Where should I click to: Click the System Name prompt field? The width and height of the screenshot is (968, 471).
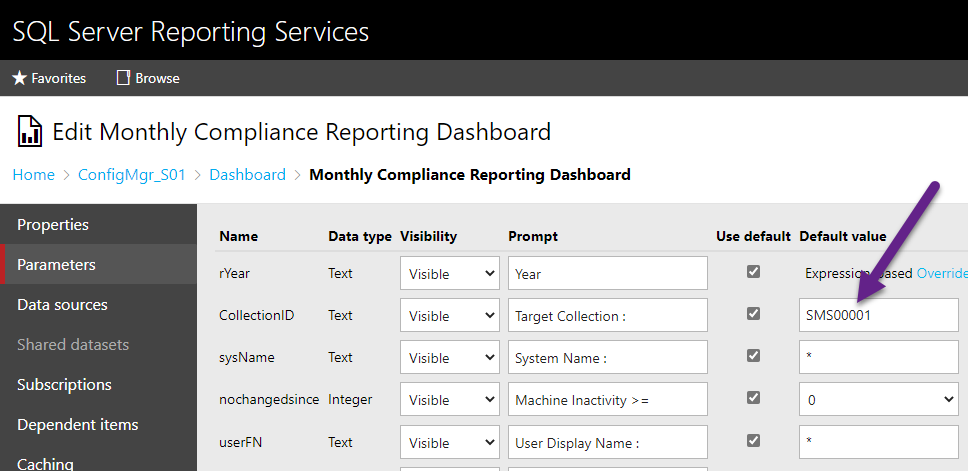(608, 357)
